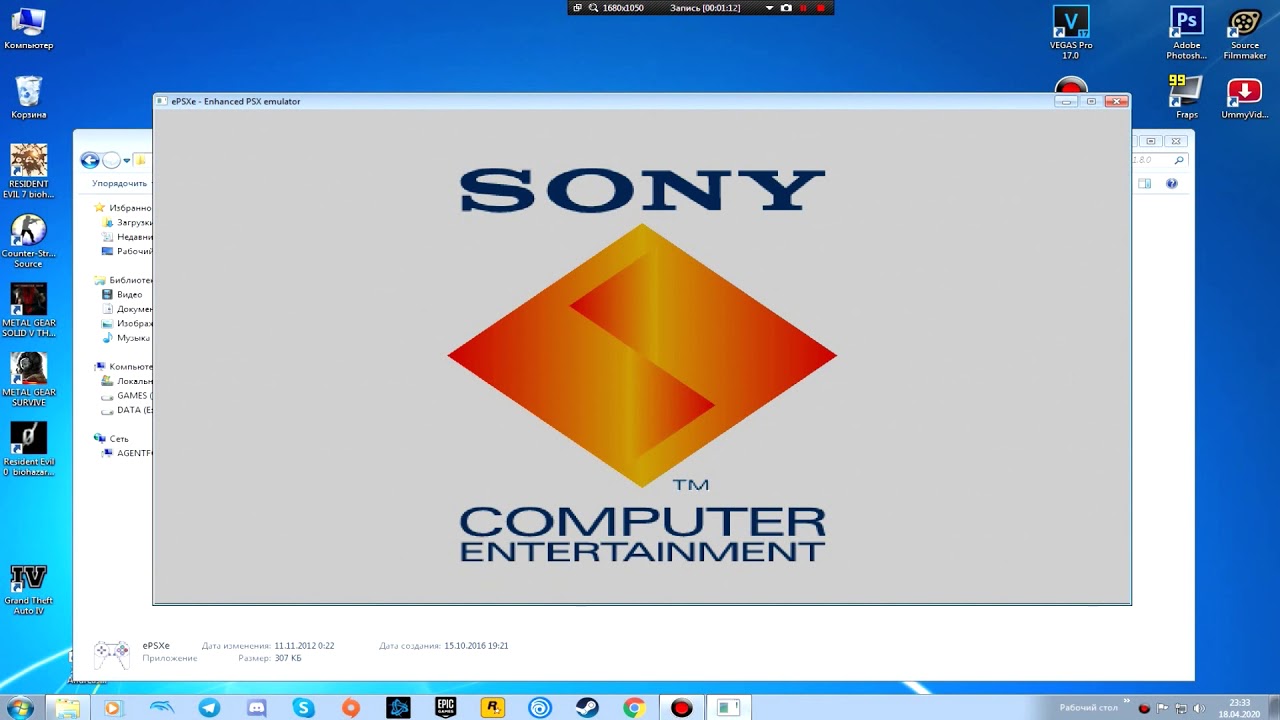Toggle the Explorer preview pane button
Viewport: 1280px width, 720px height.
(1145, 183)
